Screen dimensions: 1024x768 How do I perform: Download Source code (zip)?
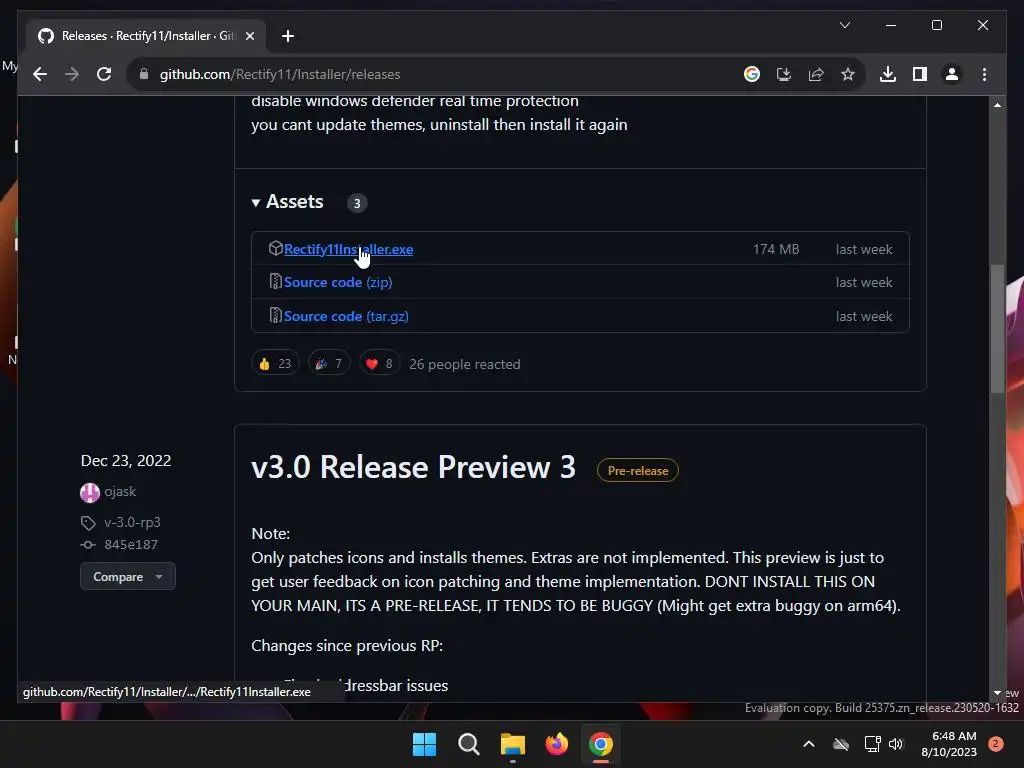(x=338, y=282)
